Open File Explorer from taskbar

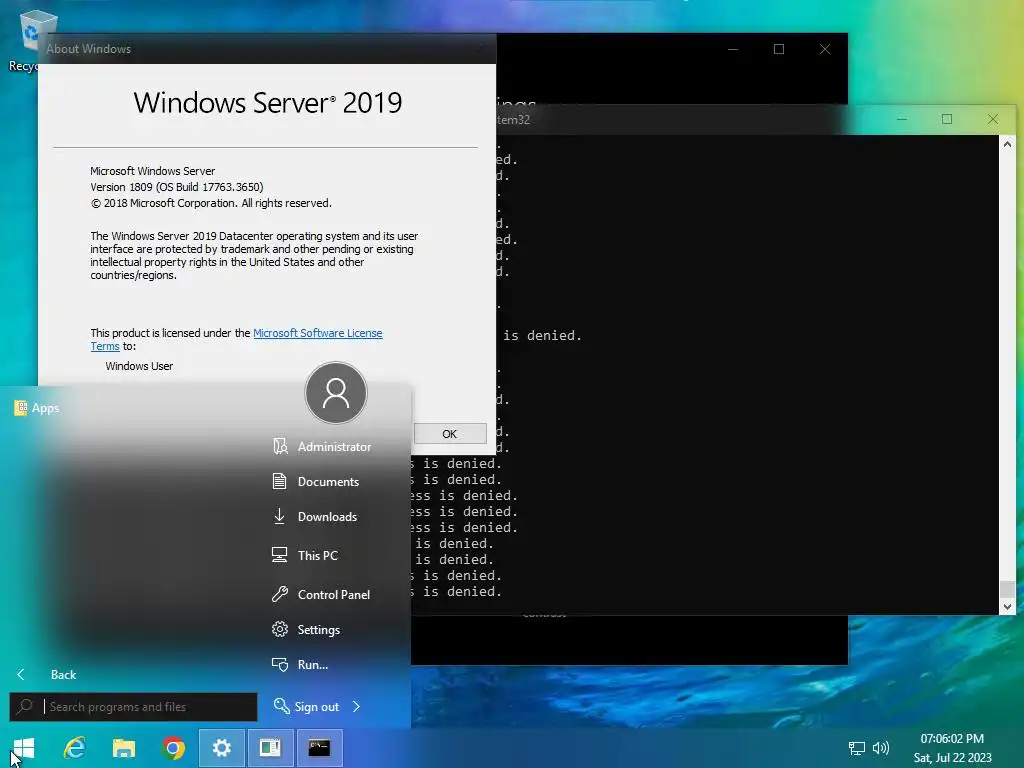click(123, 748)
